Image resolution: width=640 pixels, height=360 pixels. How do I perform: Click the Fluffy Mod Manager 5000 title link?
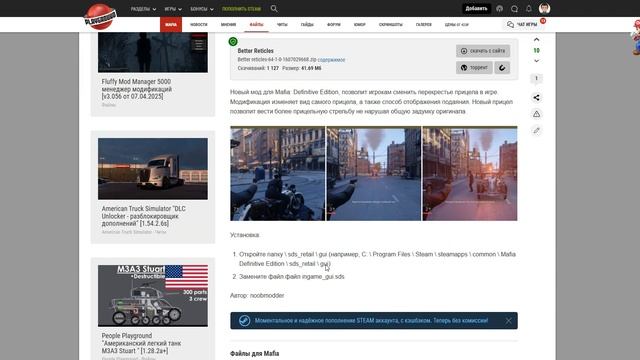pos(137,89)
